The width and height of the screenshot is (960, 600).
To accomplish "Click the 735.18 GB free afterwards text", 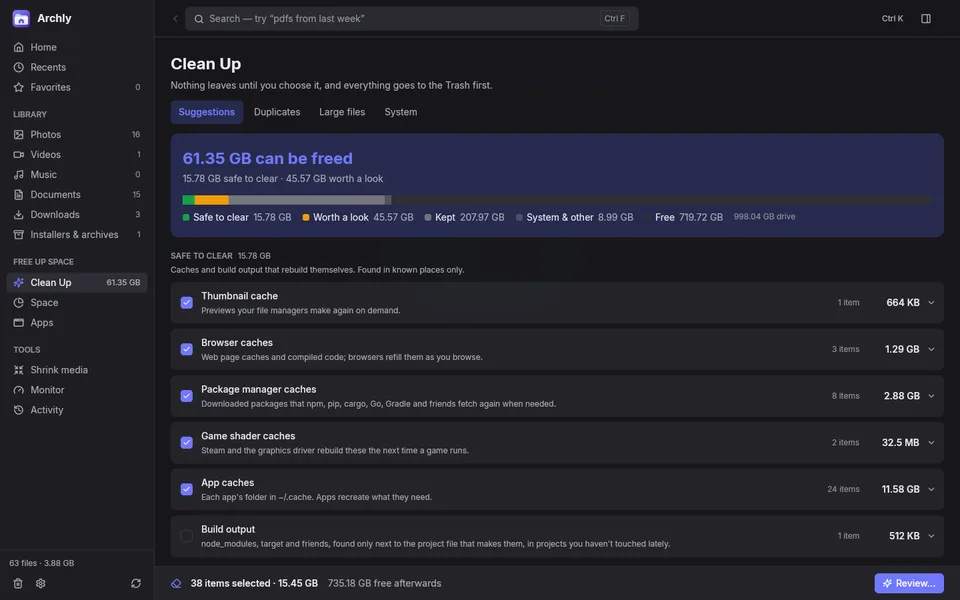I will (x=384, y=583).
